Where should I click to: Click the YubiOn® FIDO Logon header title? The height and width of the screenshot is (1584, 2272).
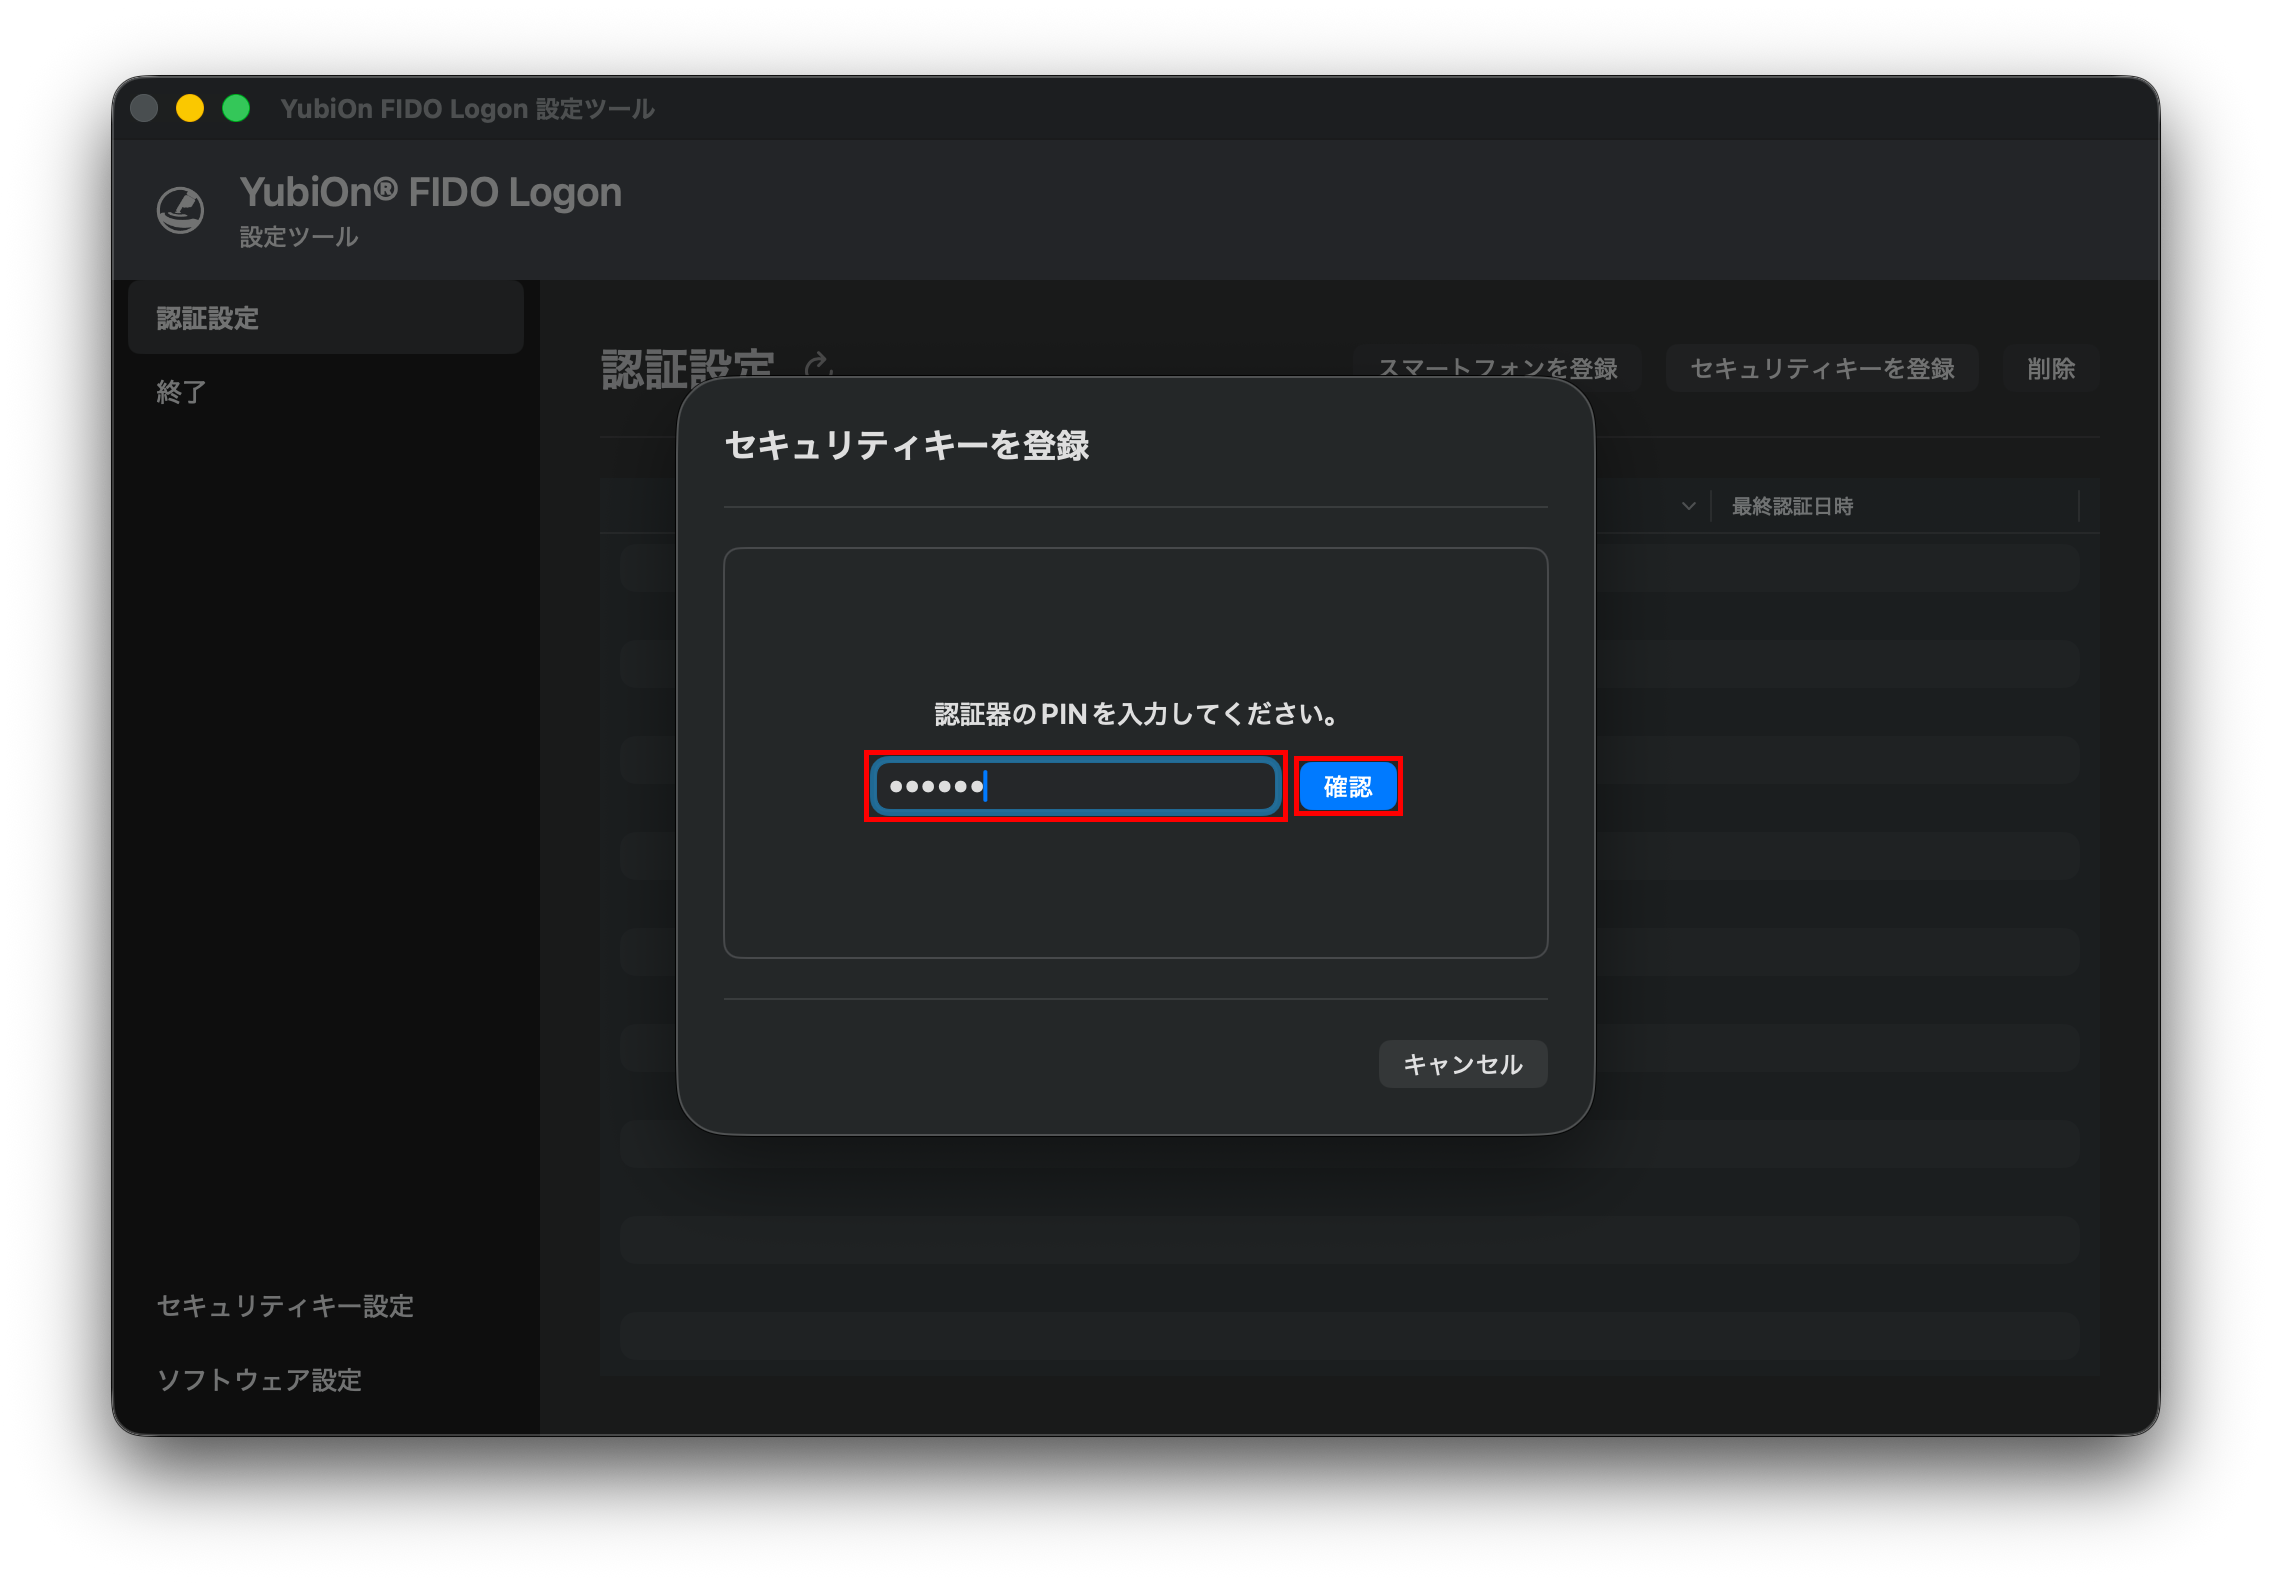(x=430, y=192)
